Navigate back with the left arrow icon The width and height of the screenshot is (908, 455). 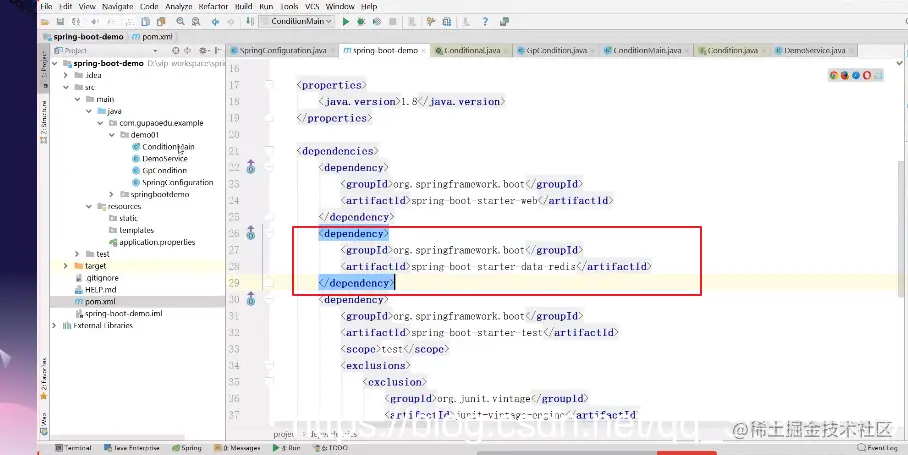pos(215,21)
